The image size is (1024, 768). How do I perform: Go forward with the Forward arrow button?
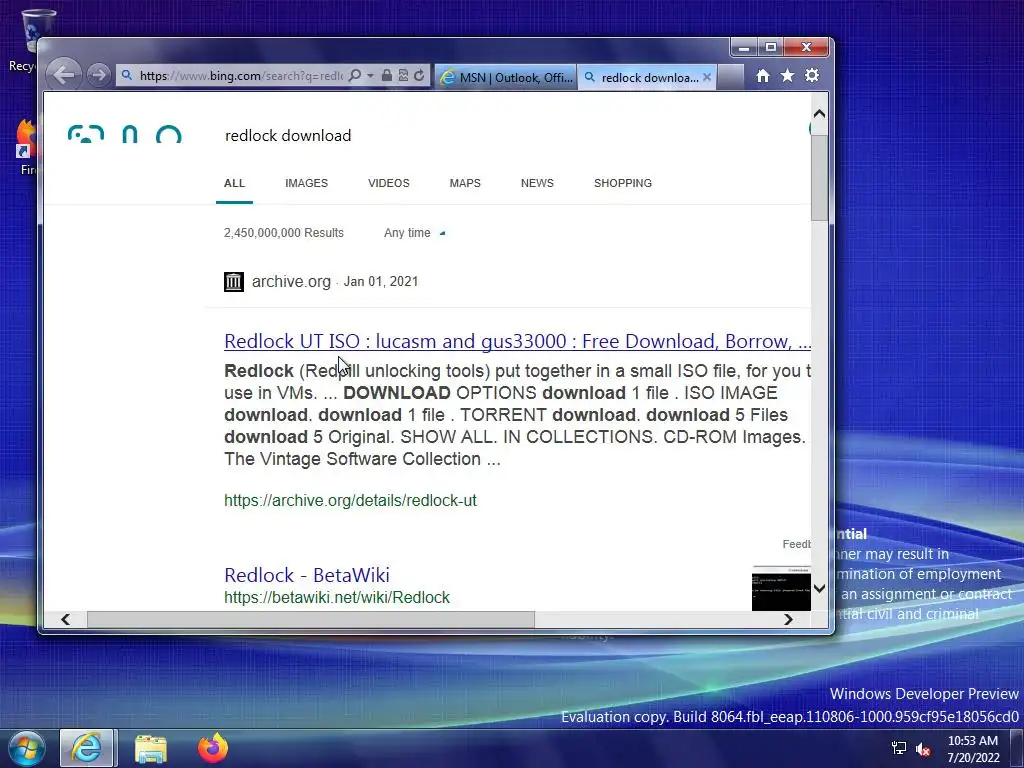tap(99, 75)
